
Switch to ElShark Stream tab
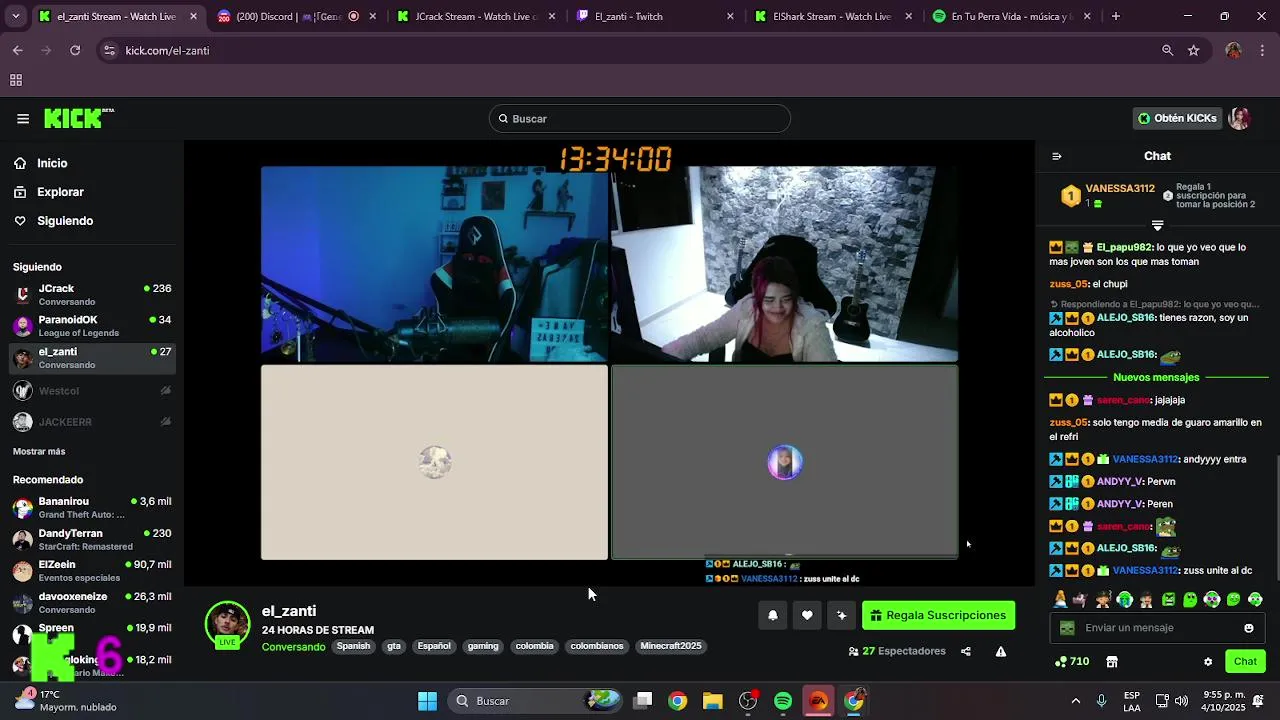[836, 16]
